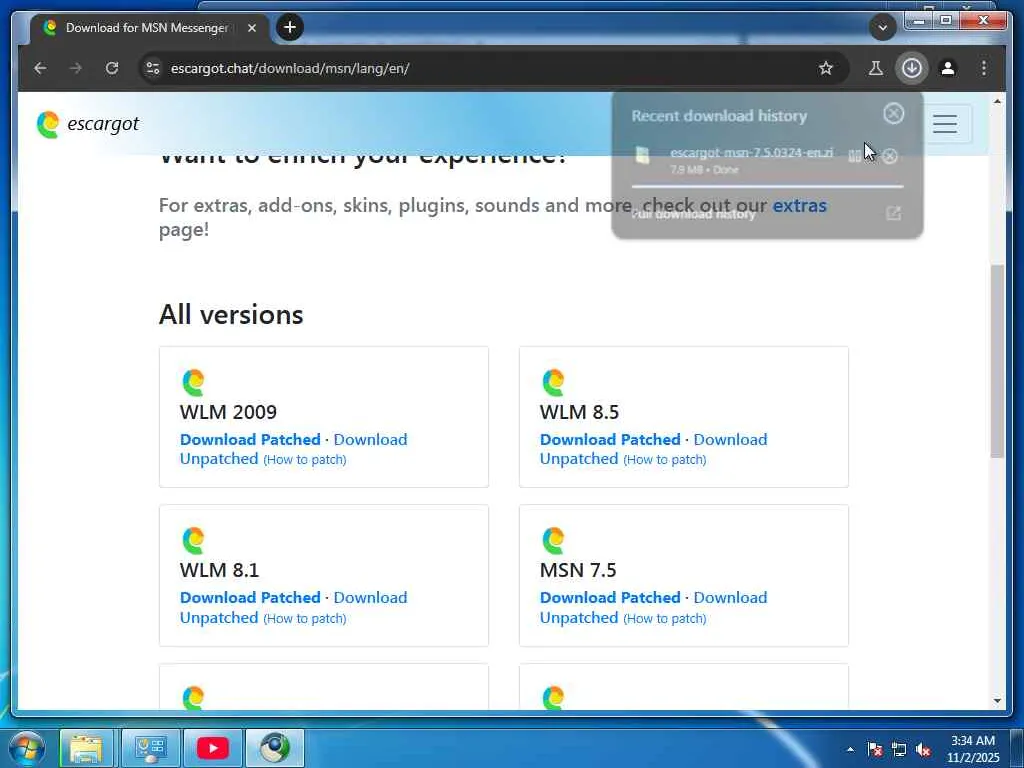The width and height of the screenshot is (1024, 768).
Task: Open the network tray icon
Action: (x=899, y=749)
